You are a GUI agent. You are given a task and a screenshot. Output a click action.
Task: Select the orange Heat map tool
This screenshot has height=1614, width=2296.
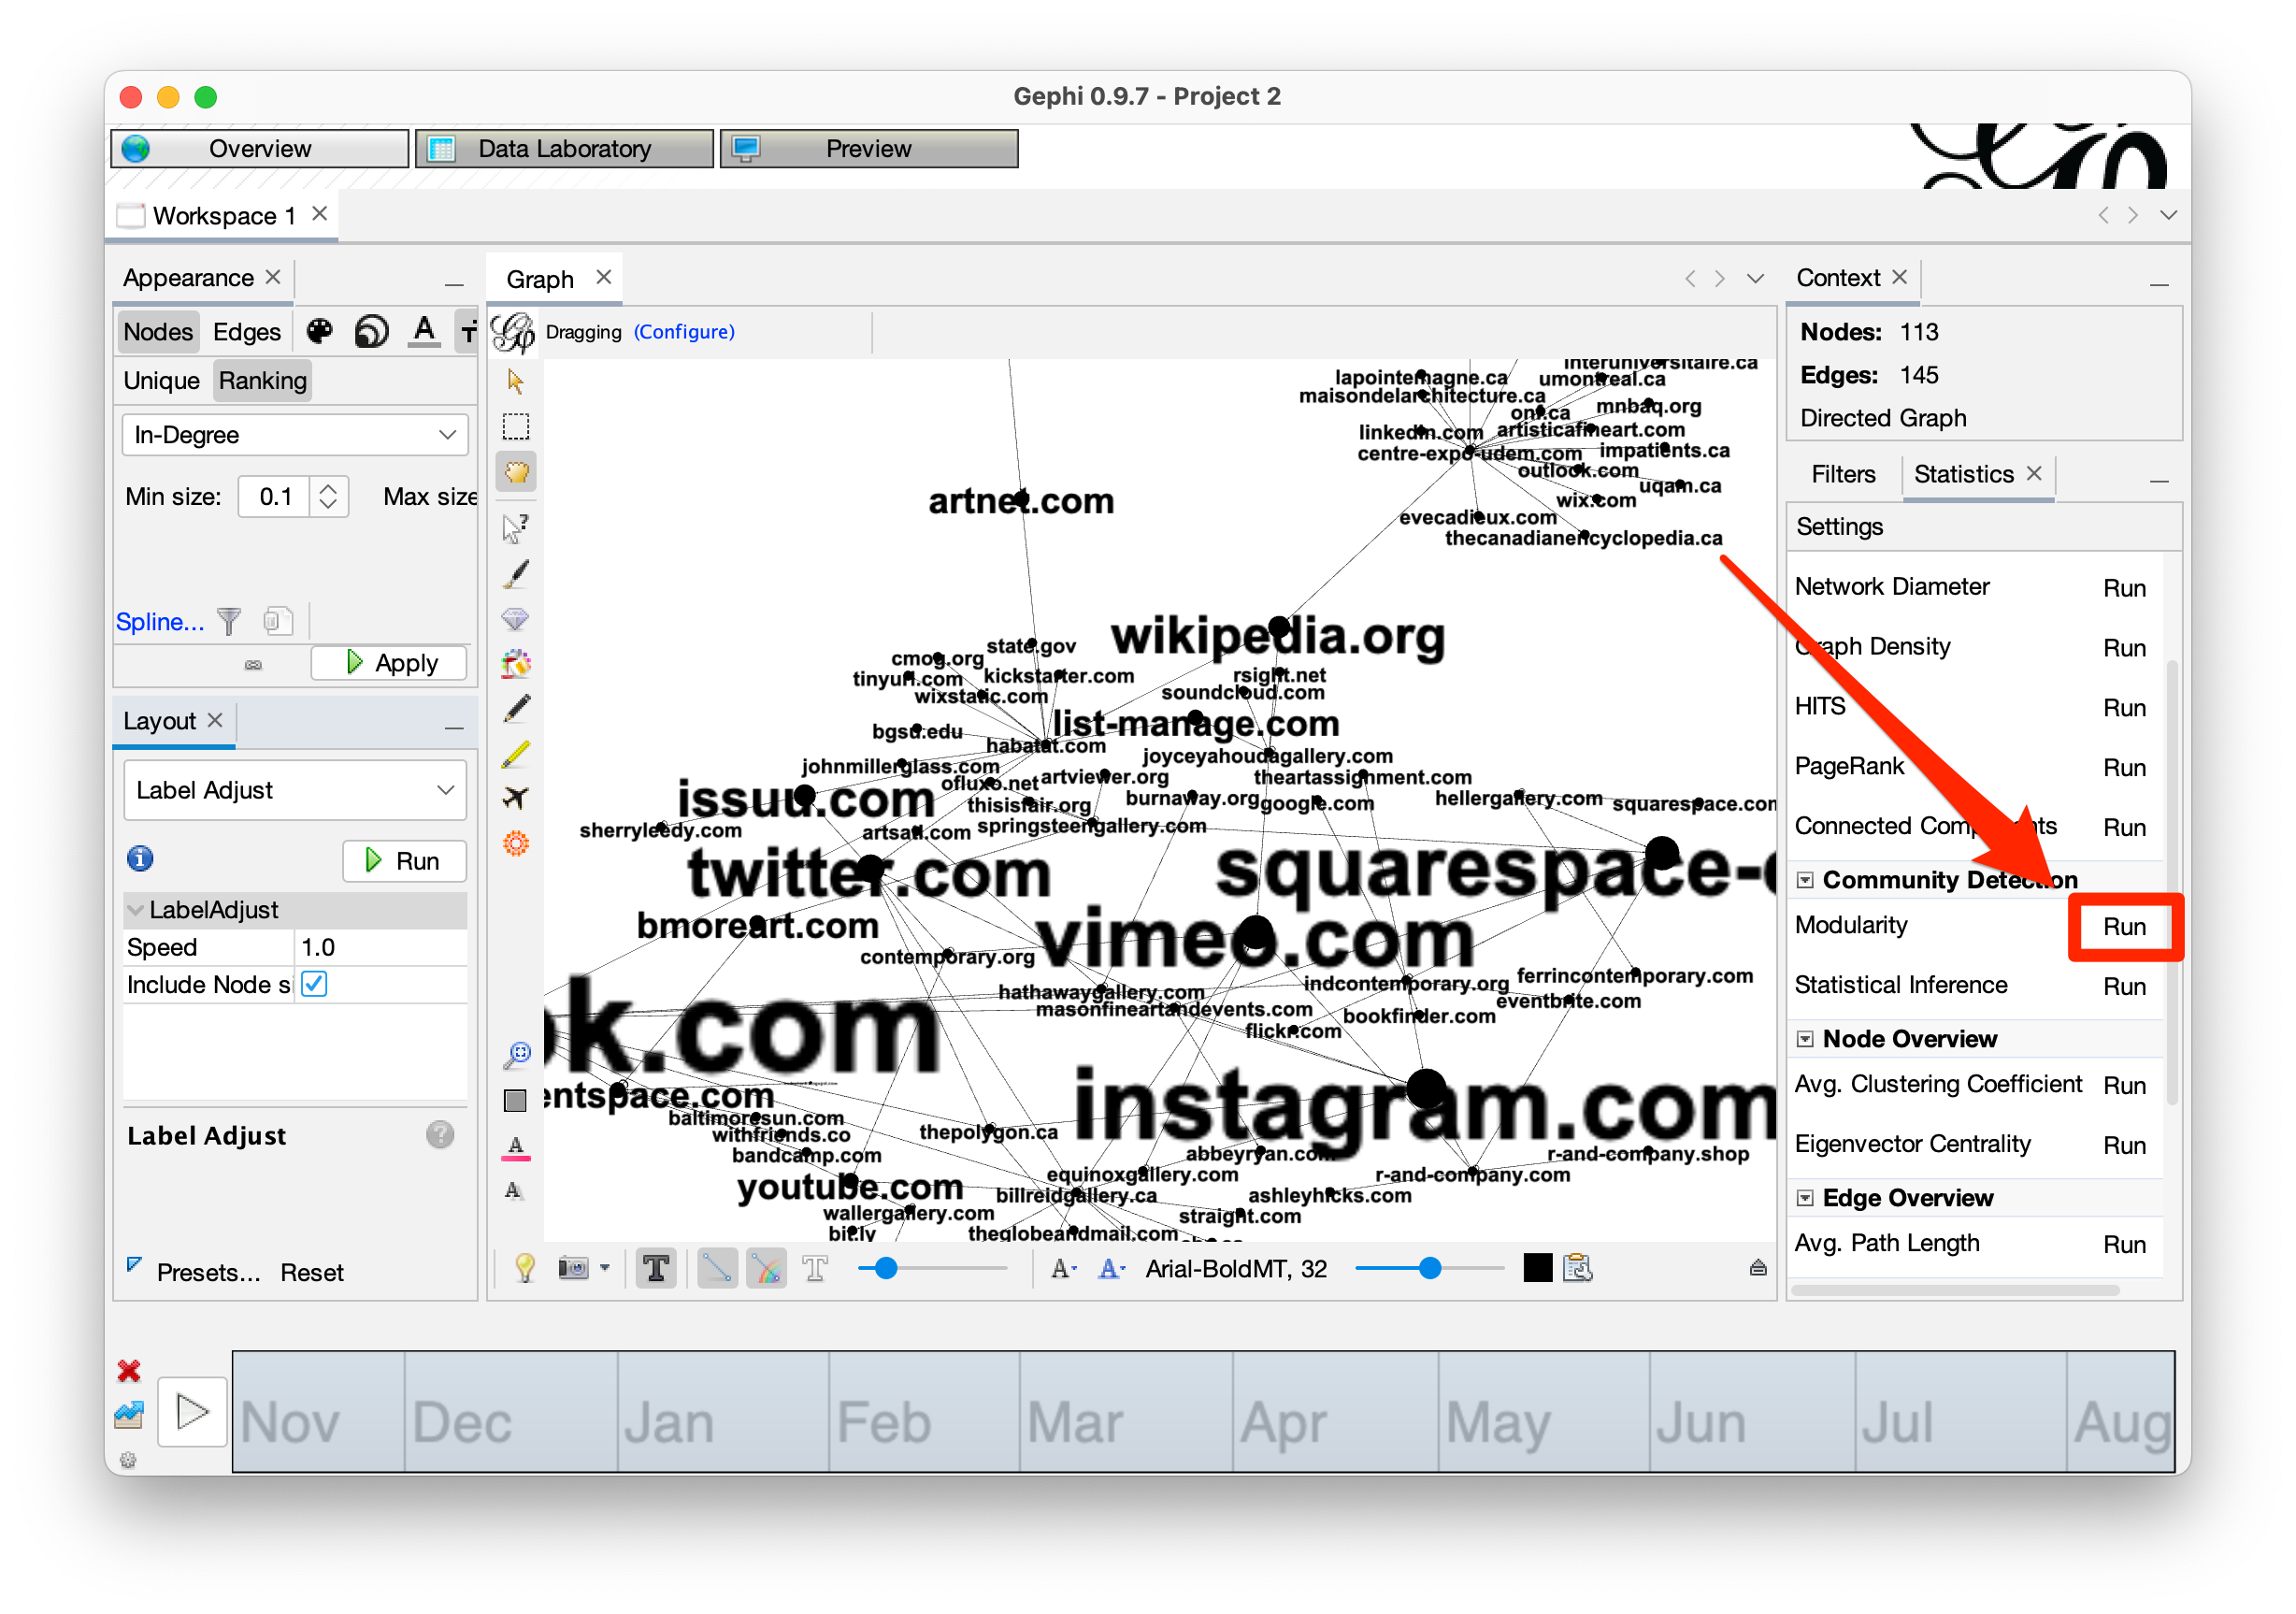point(516,843)
